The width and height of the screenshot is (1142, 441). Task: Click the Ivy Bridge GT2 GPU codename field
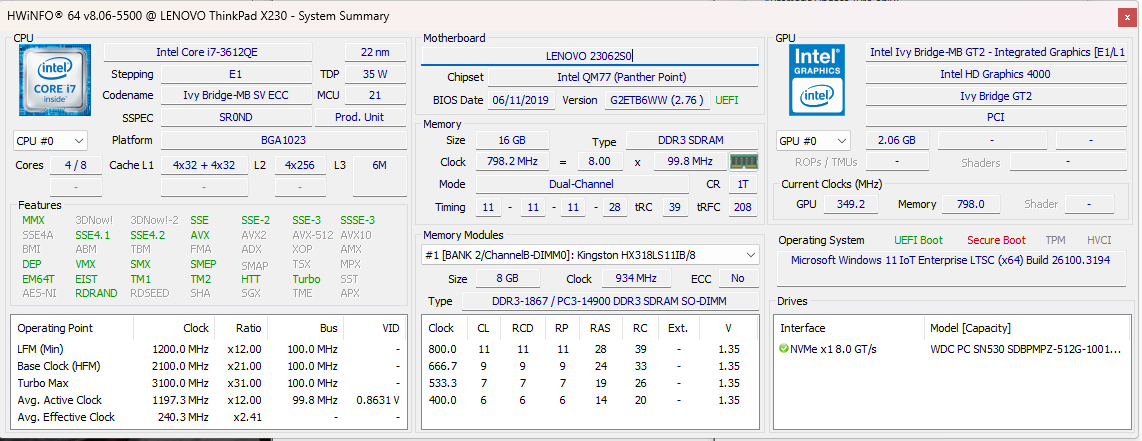[995, 96]
